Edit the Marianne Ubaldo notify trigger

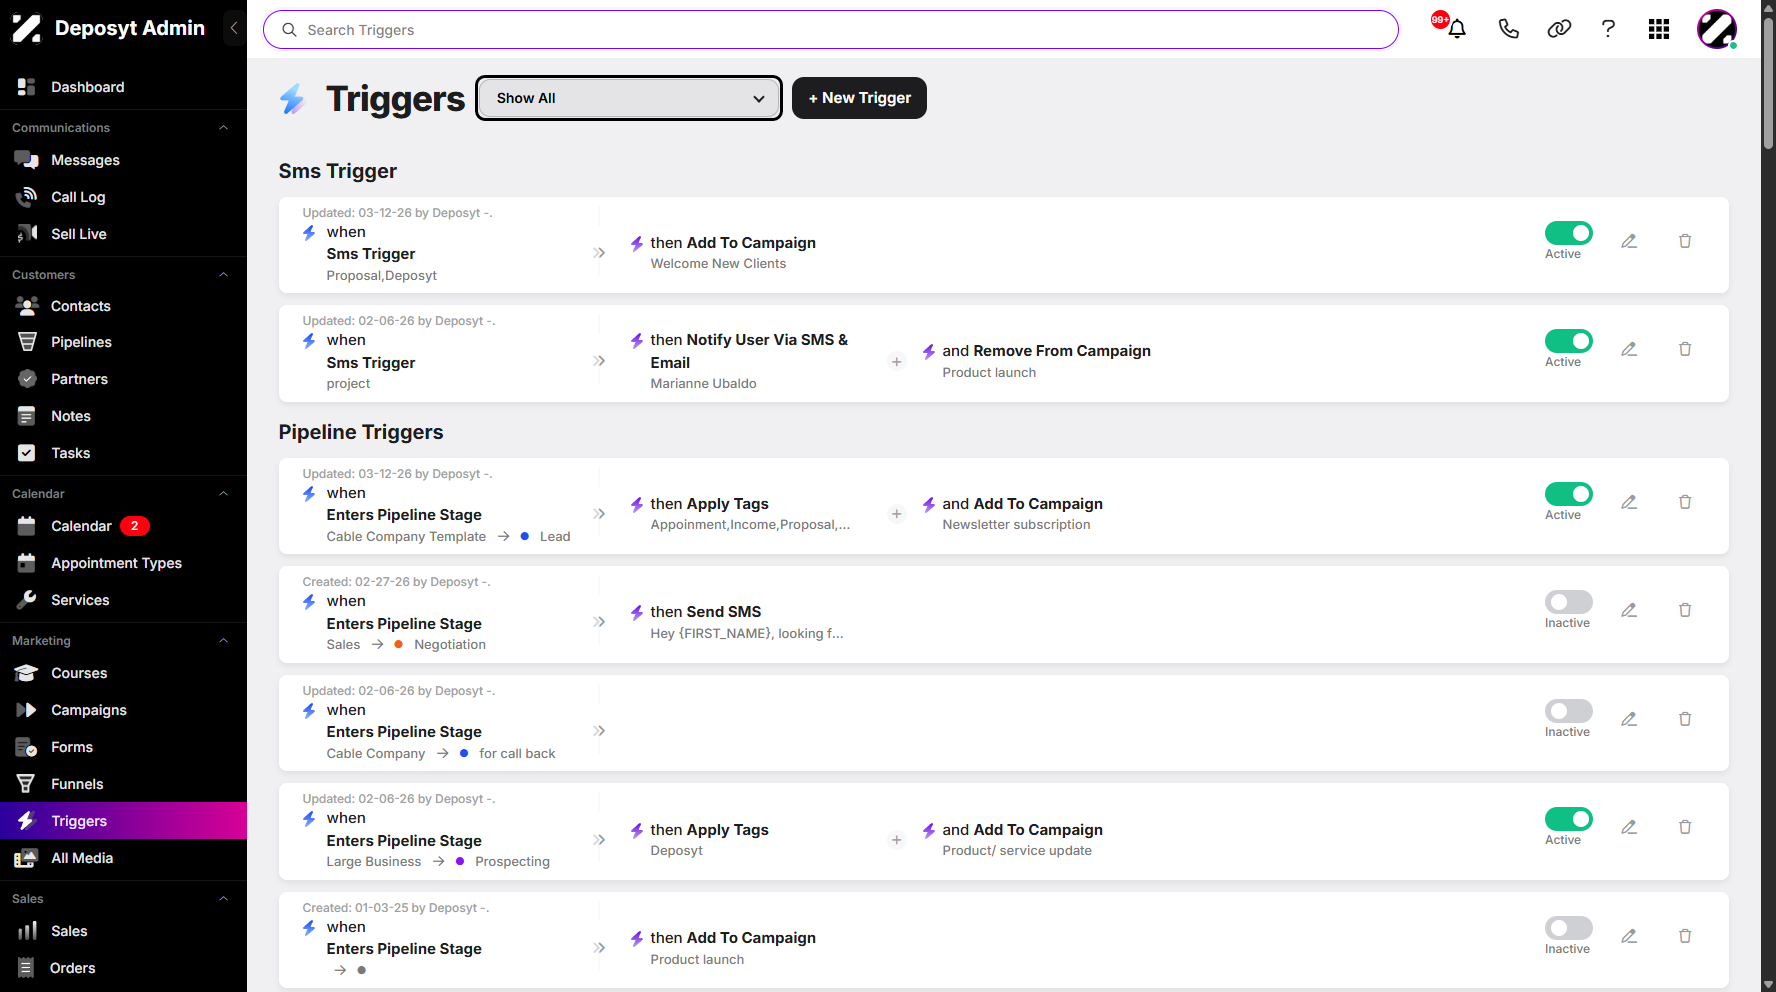click(1629, 349)
